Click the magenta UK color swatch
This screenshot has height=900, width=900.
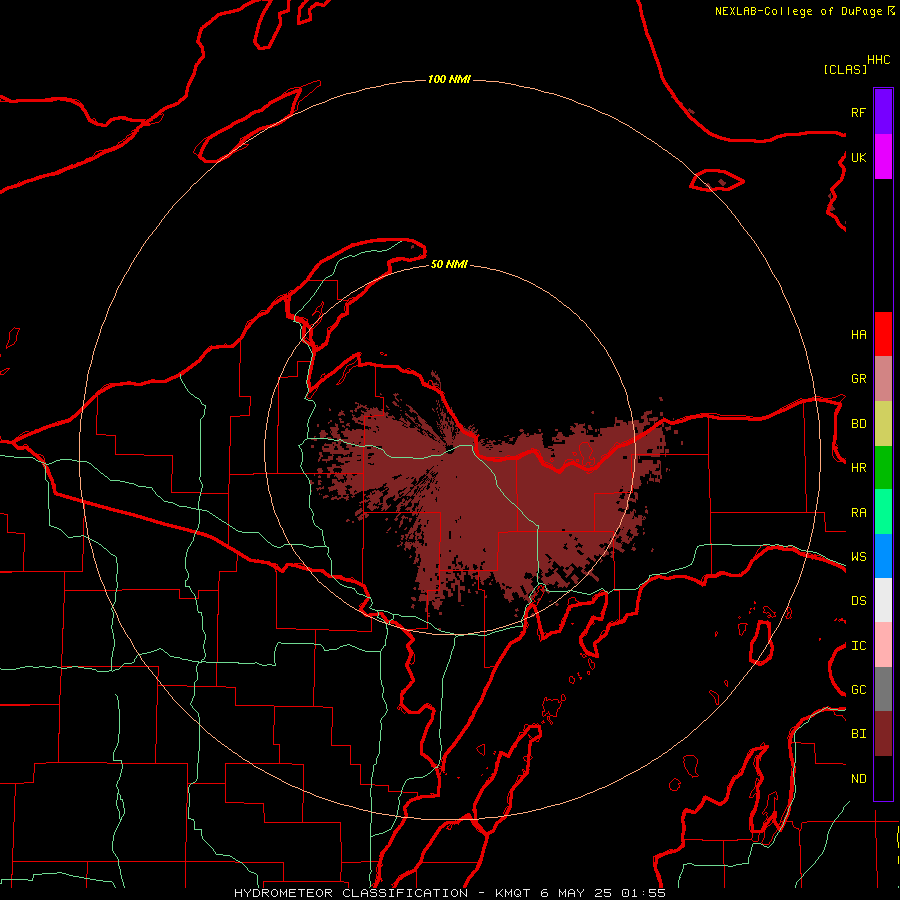[883, 157]
